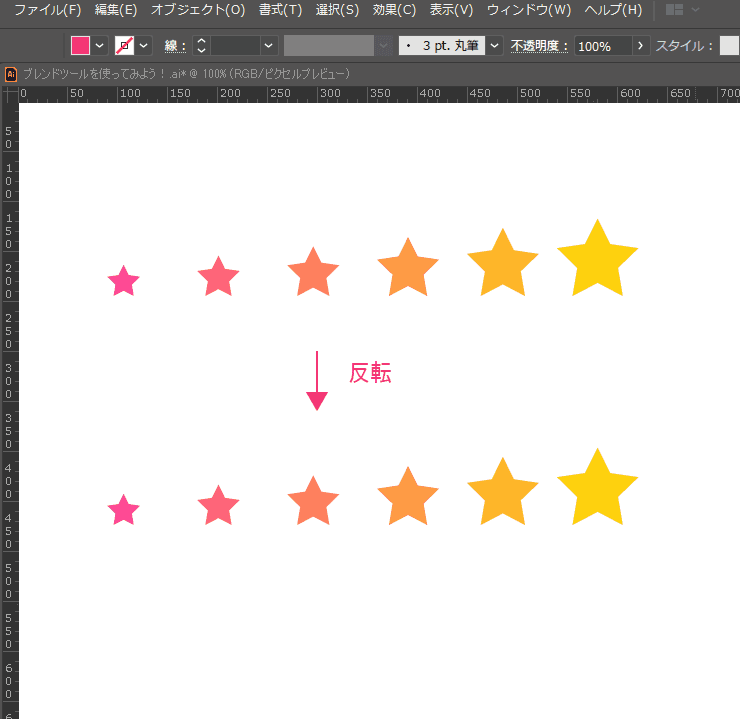This screenshot has height=719, width=740.
Task: Select the largest yellow star in top row
Action: tap(597, 262)
